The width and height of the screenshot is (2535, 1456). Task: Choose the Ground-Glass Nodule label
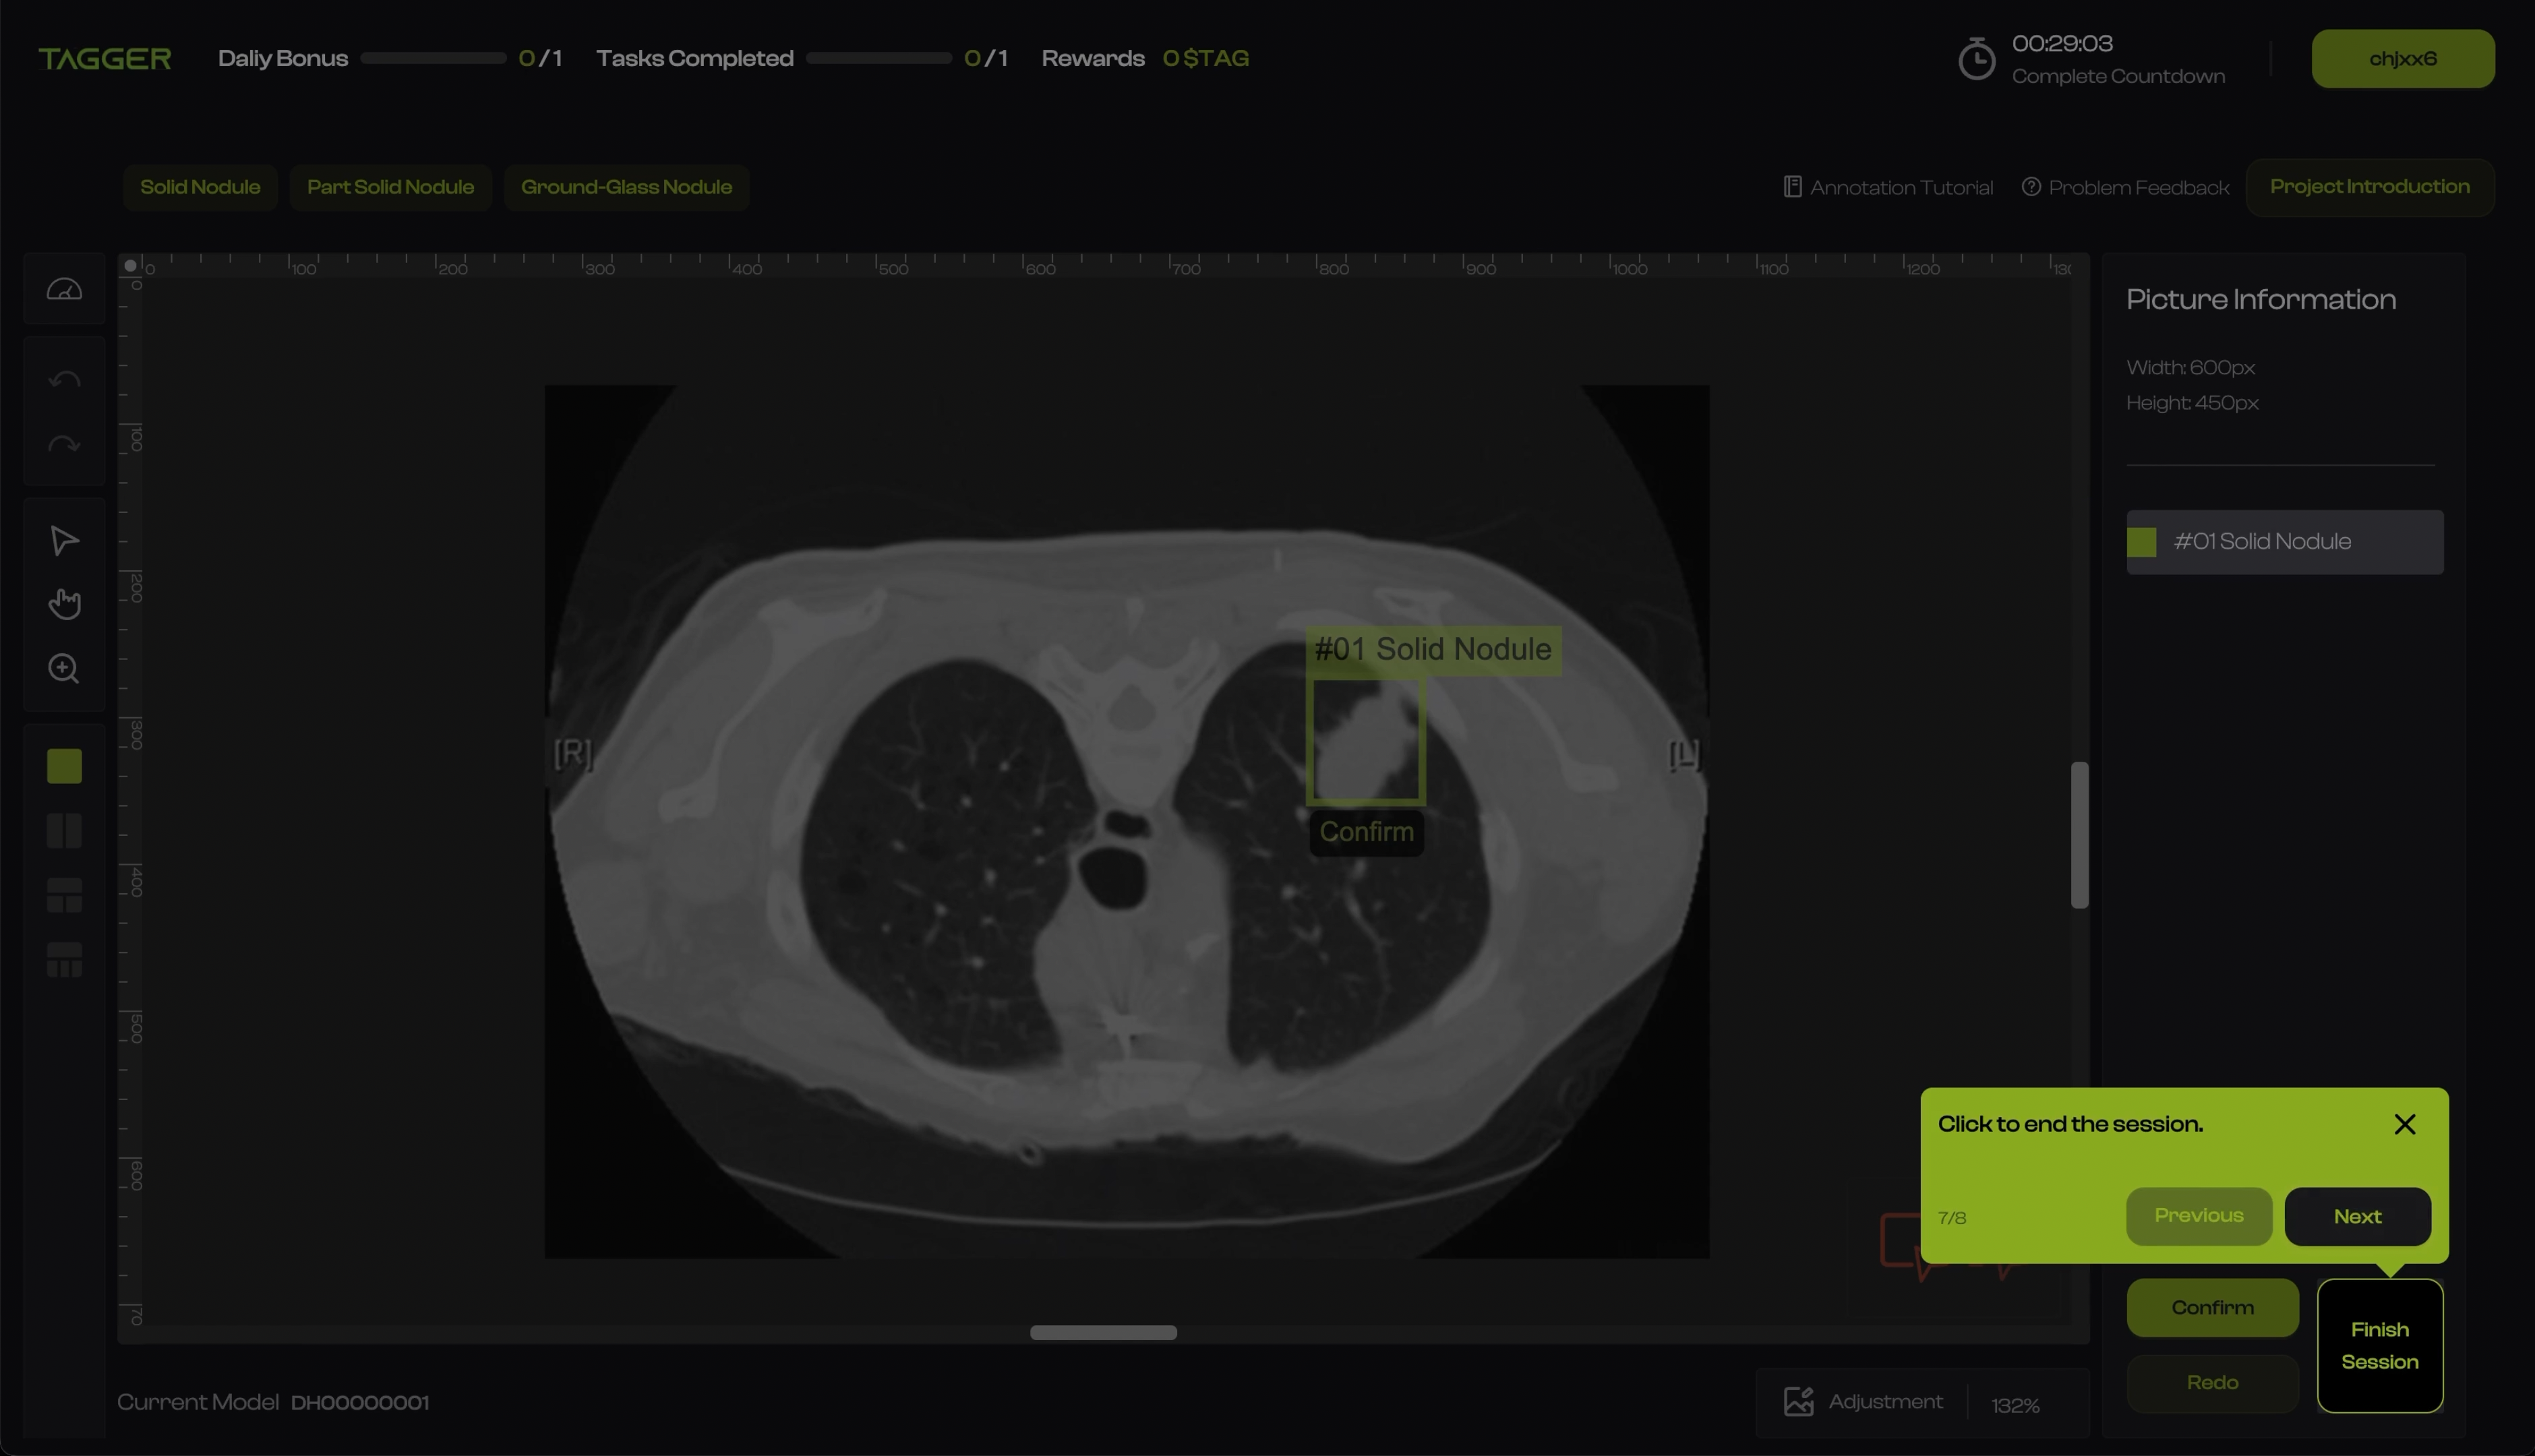point(626,187)
